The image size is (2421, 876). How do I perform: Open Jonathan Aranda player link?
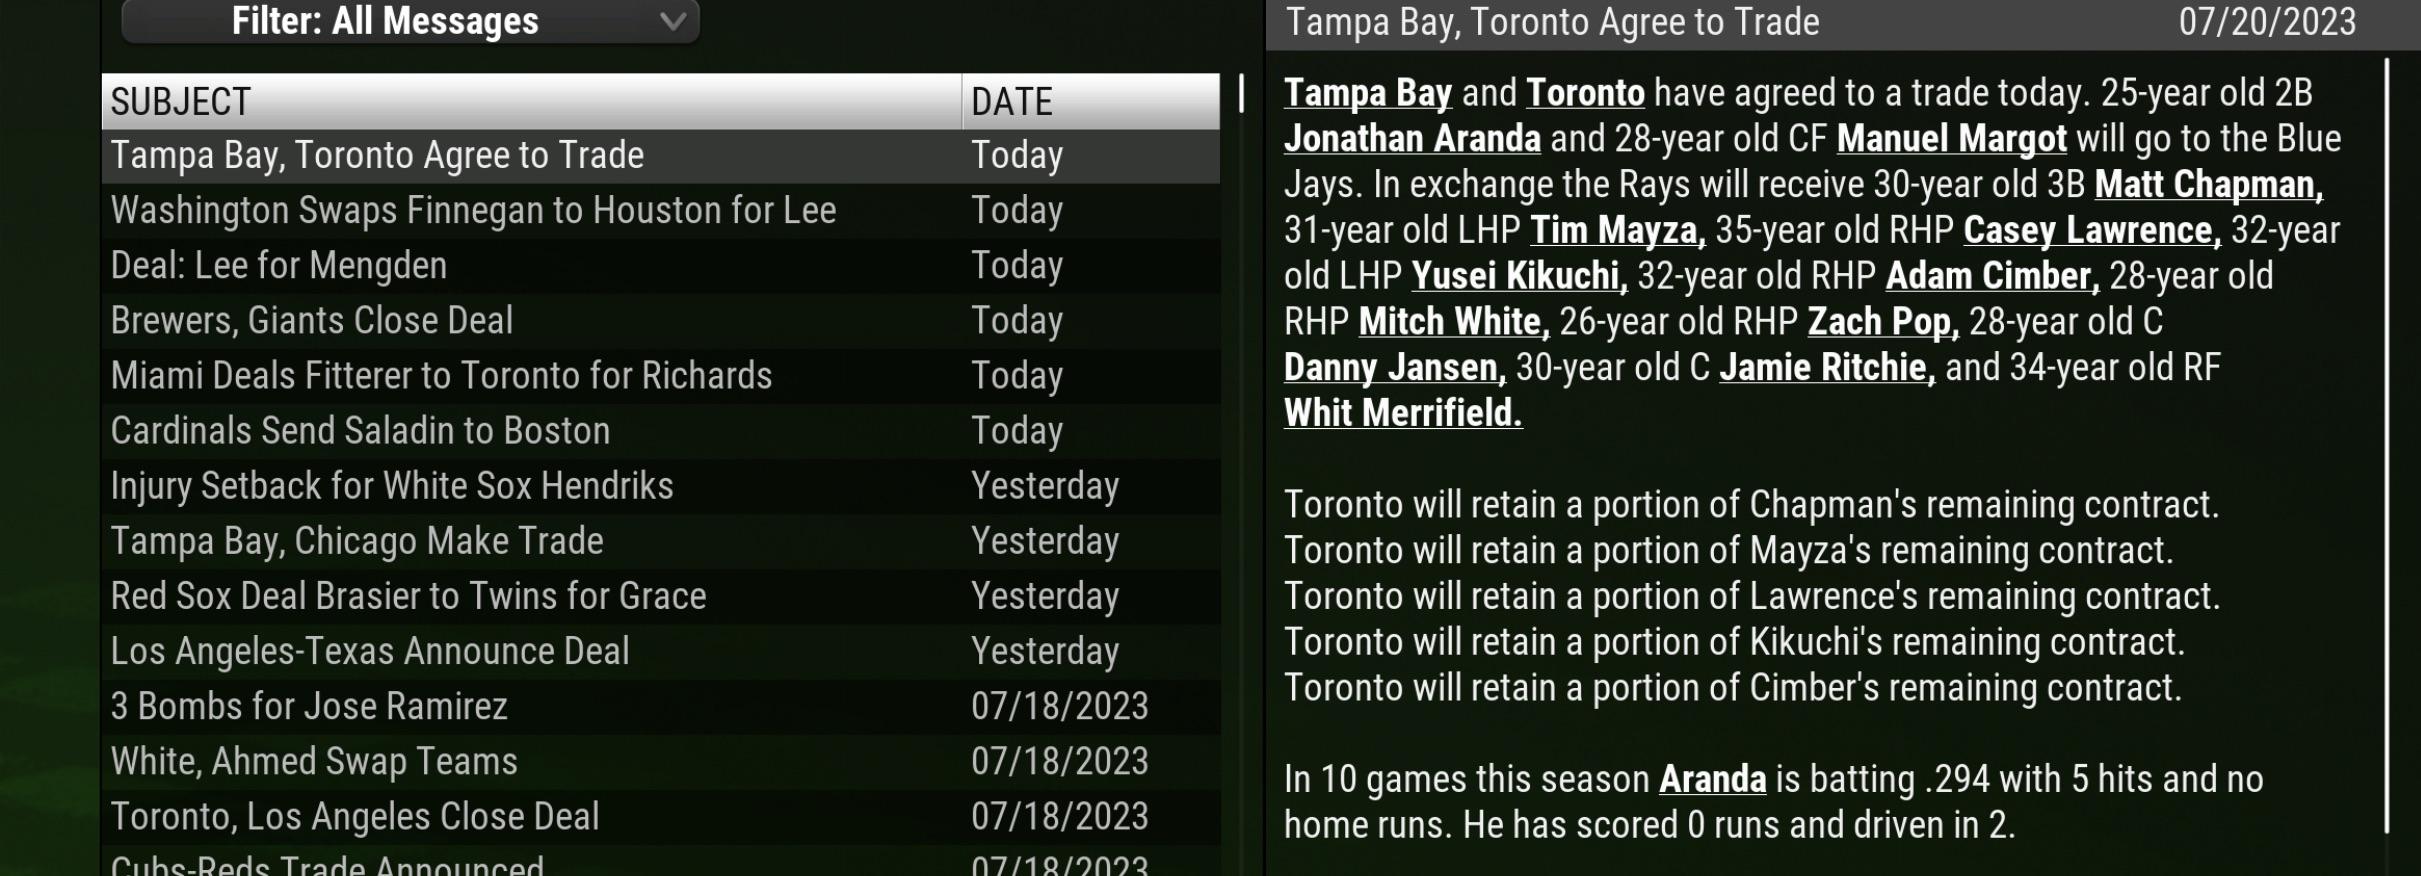coord(1412,139)
